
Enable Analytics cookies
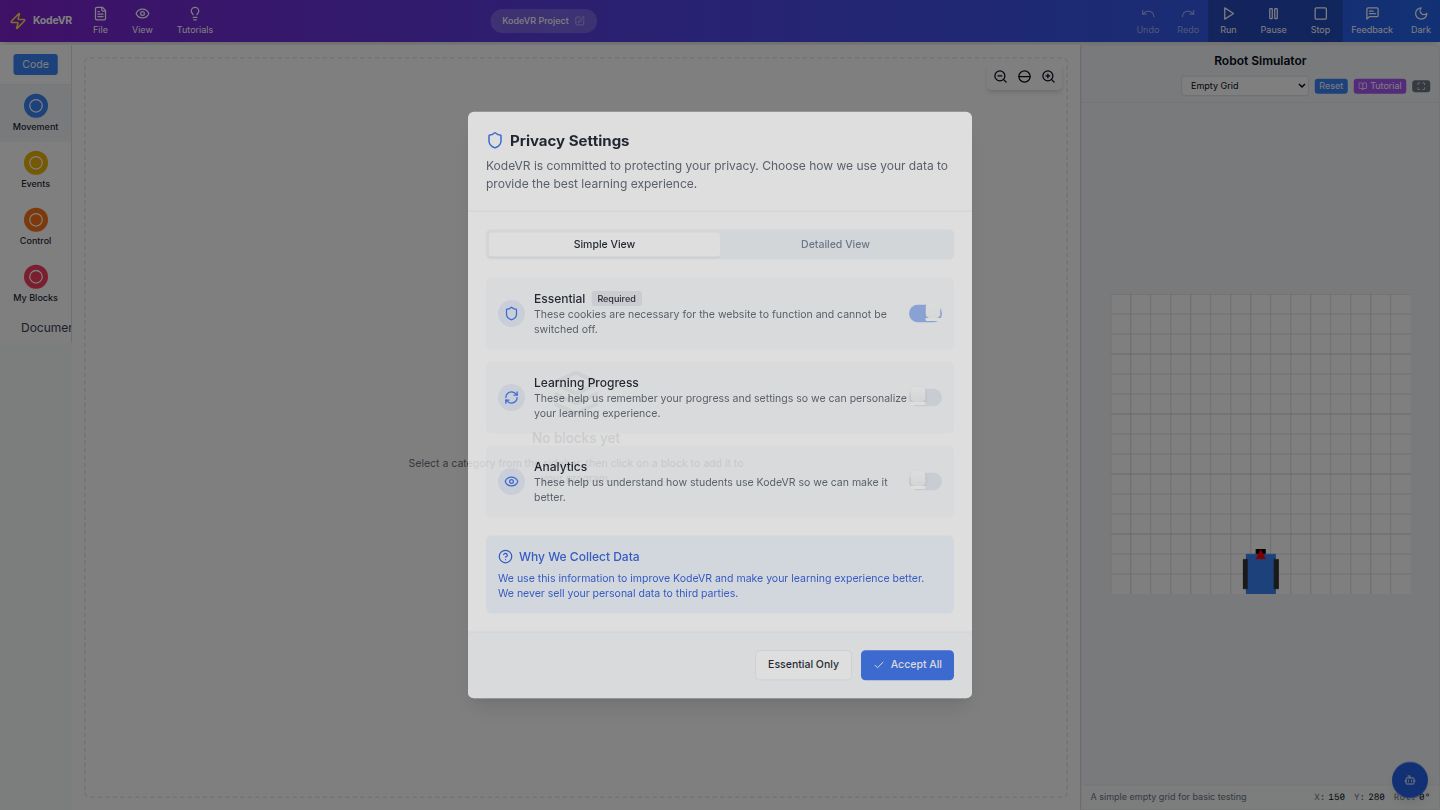(x=925, y=481)
